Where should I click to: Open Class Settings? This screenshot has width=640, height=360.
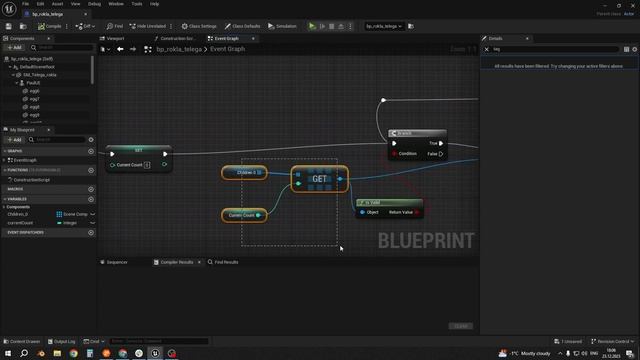pyautogui.click(x=199, y=26)
